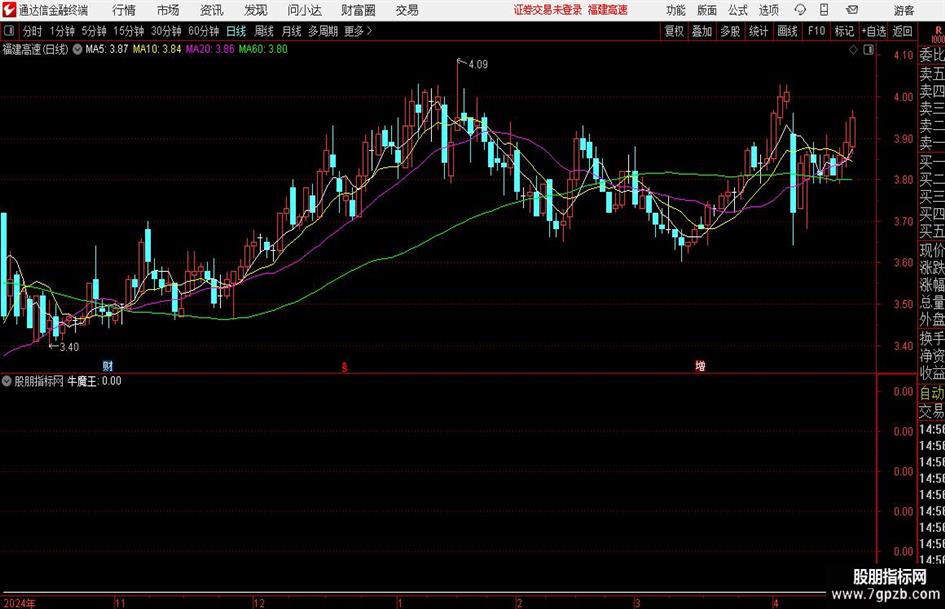Click the 多股 multi-stock button
The height and width of the screenshot is (609, 945).
tap(730, 31)
